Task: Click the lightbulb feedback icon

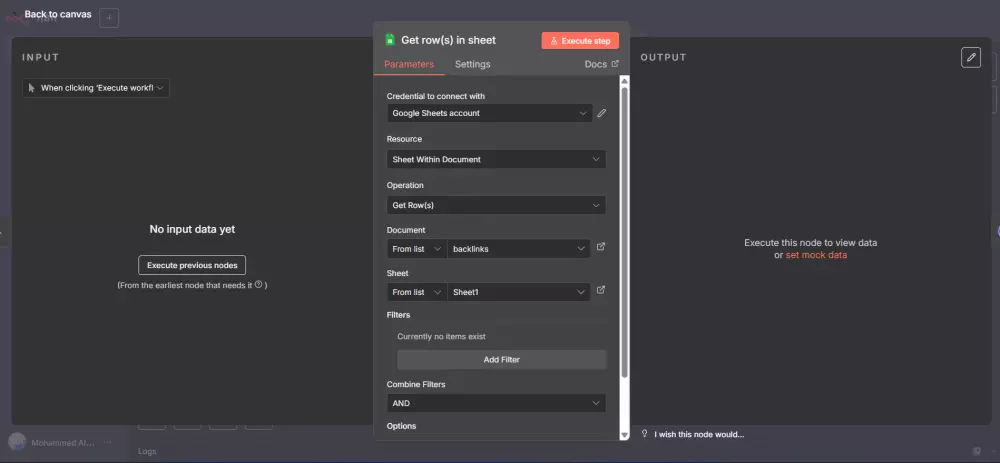Action: [645, 434]
